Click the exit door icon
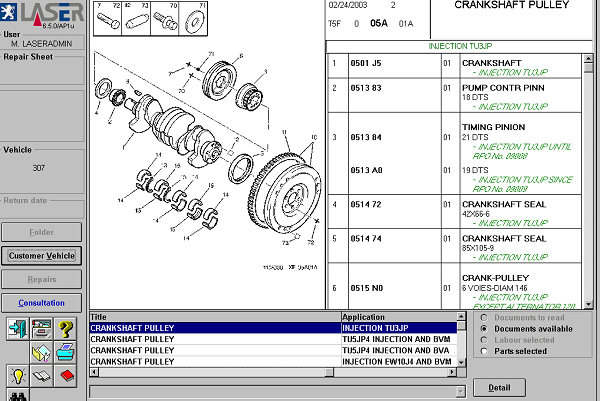 18,329
